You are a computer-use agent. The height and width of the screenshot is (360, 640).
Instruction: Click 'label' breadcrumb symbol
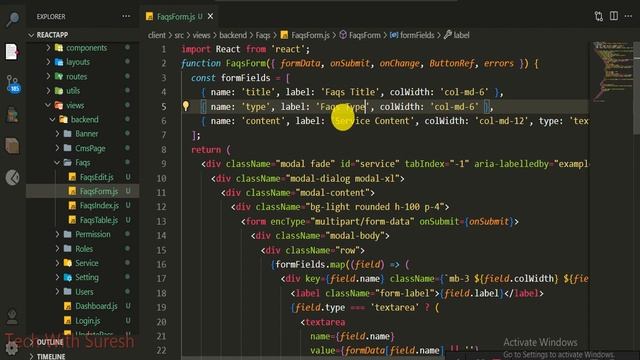coord(461,35)
